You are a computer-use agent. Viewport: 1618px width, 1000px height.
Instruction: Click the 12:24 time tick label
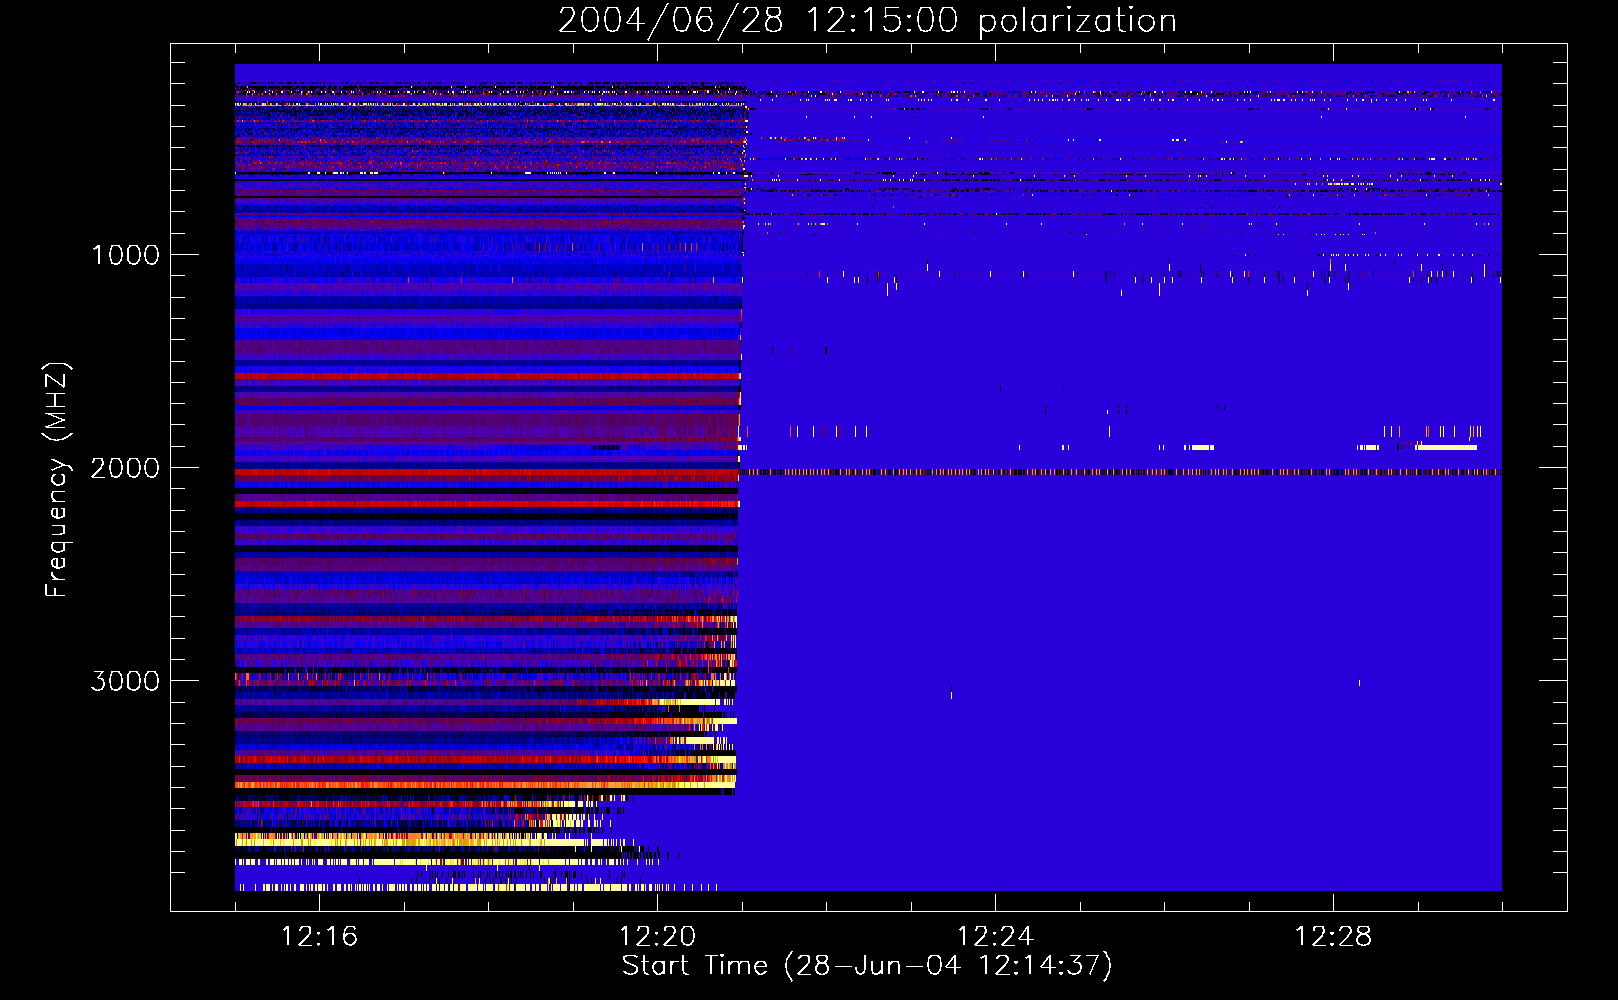tap(995, 937)
